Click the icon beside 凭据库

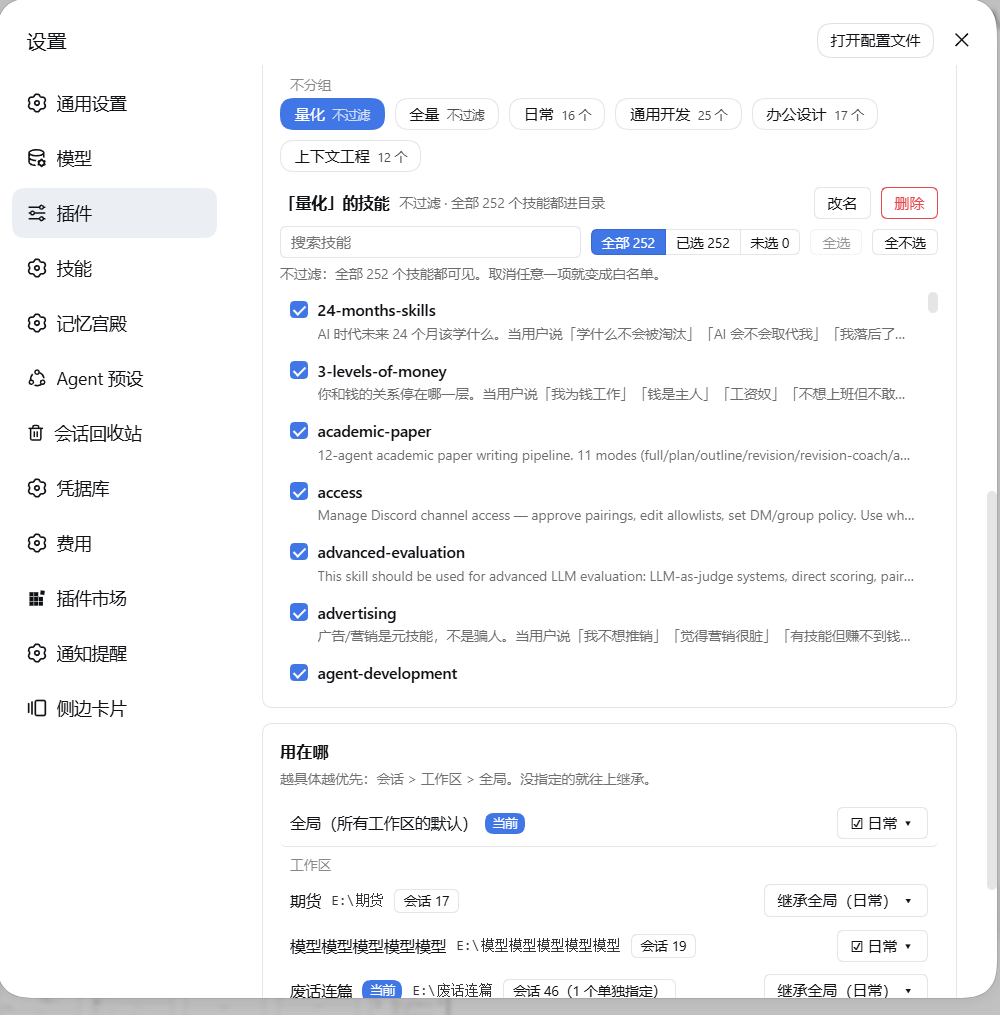[37, 488]
